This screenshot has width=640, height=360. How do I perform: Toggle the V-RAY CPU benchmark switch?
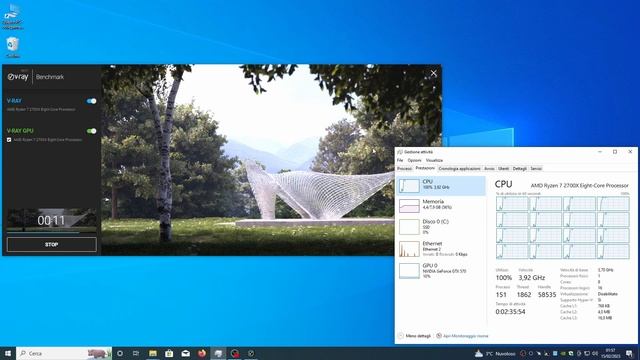click(x=91, y=101)
